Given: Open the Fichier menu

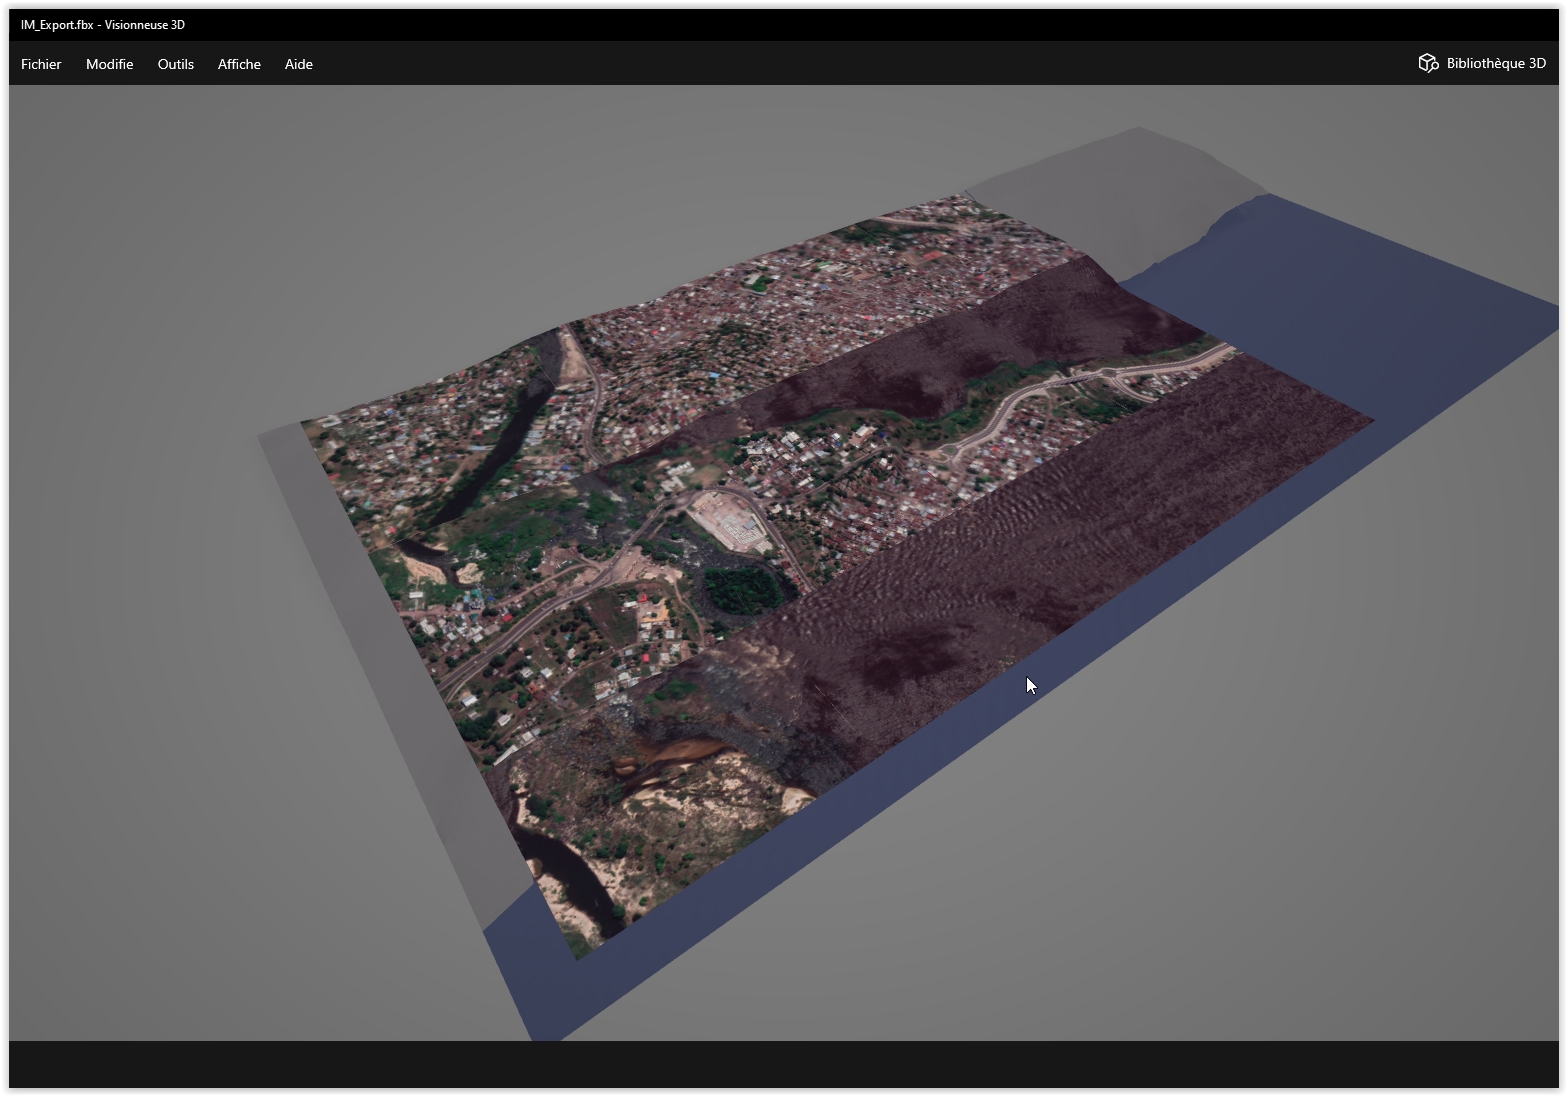Looking at the screenshot, I should [x=40, y=64].
